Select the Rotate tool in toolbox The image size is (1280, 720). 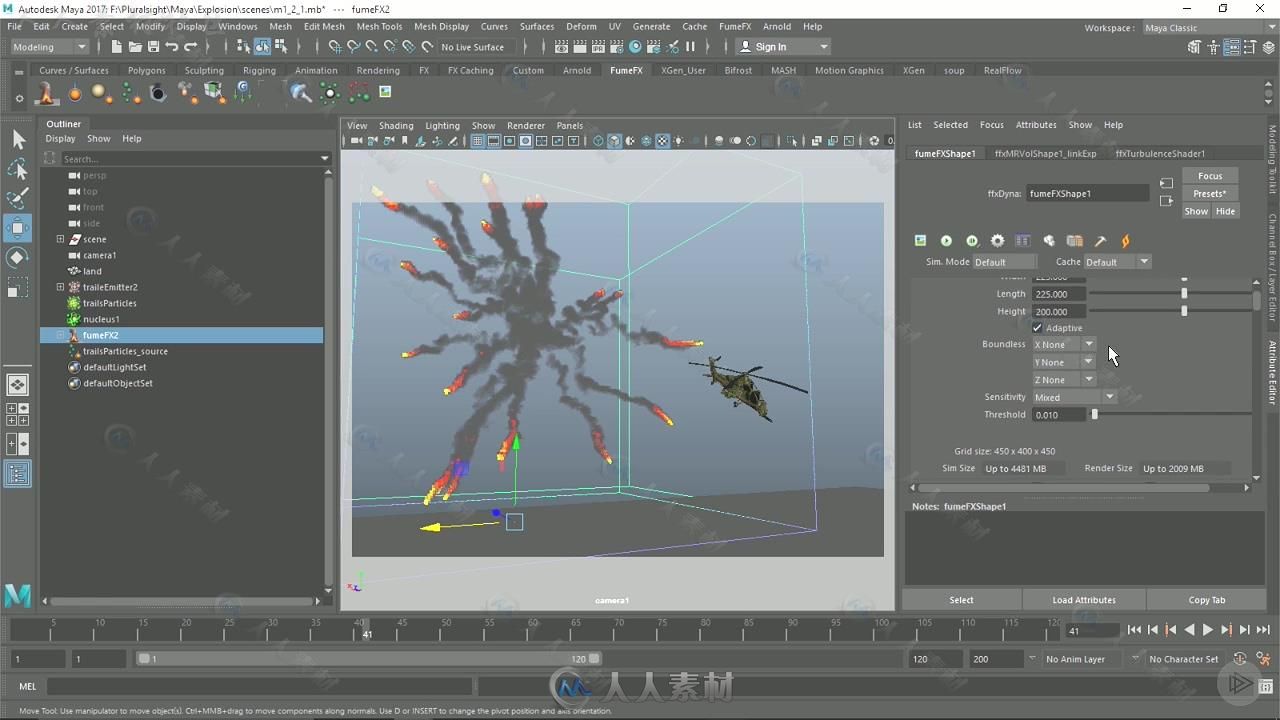[18, 258]
